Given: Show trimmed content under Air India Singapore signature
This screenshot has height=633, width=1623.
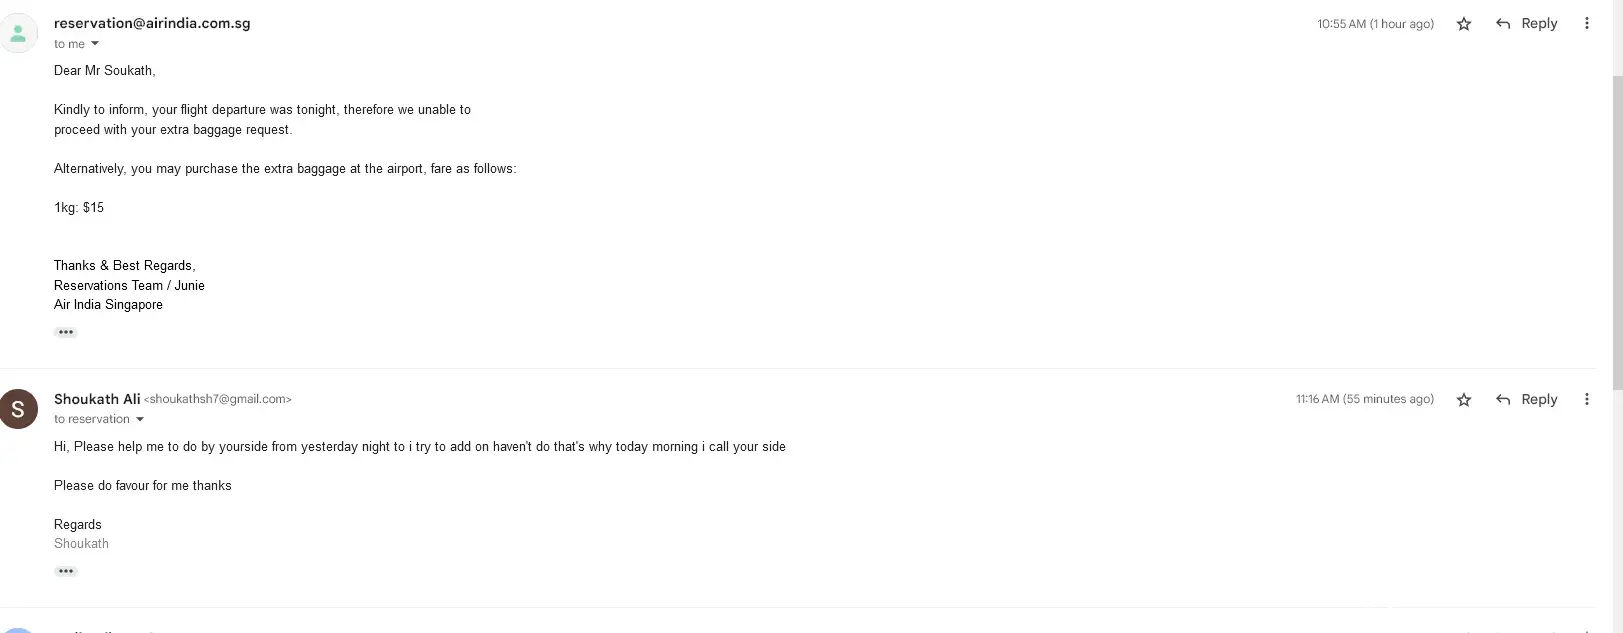Looking at the screenshot, I should click(x=66, y=332).
